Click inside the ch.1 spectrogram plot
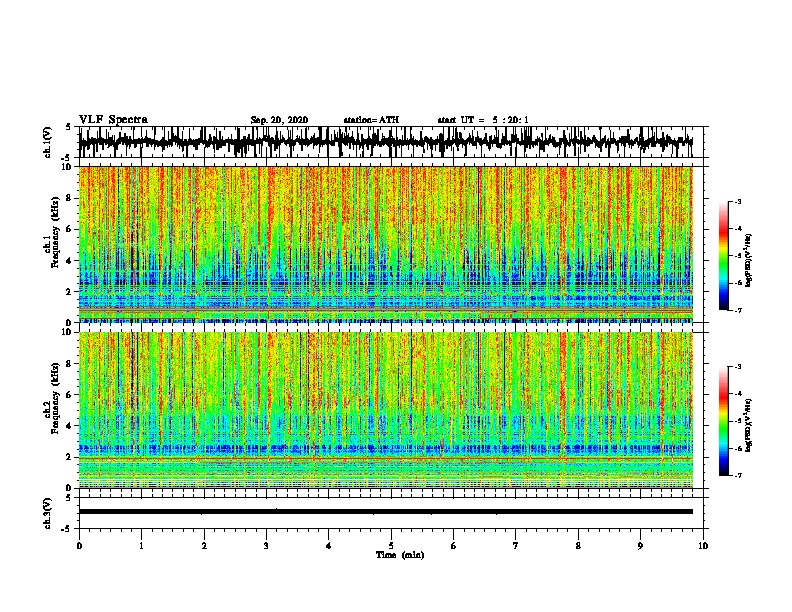The width and height of the screenshot is (792, 612). click(x=385, y=244)
